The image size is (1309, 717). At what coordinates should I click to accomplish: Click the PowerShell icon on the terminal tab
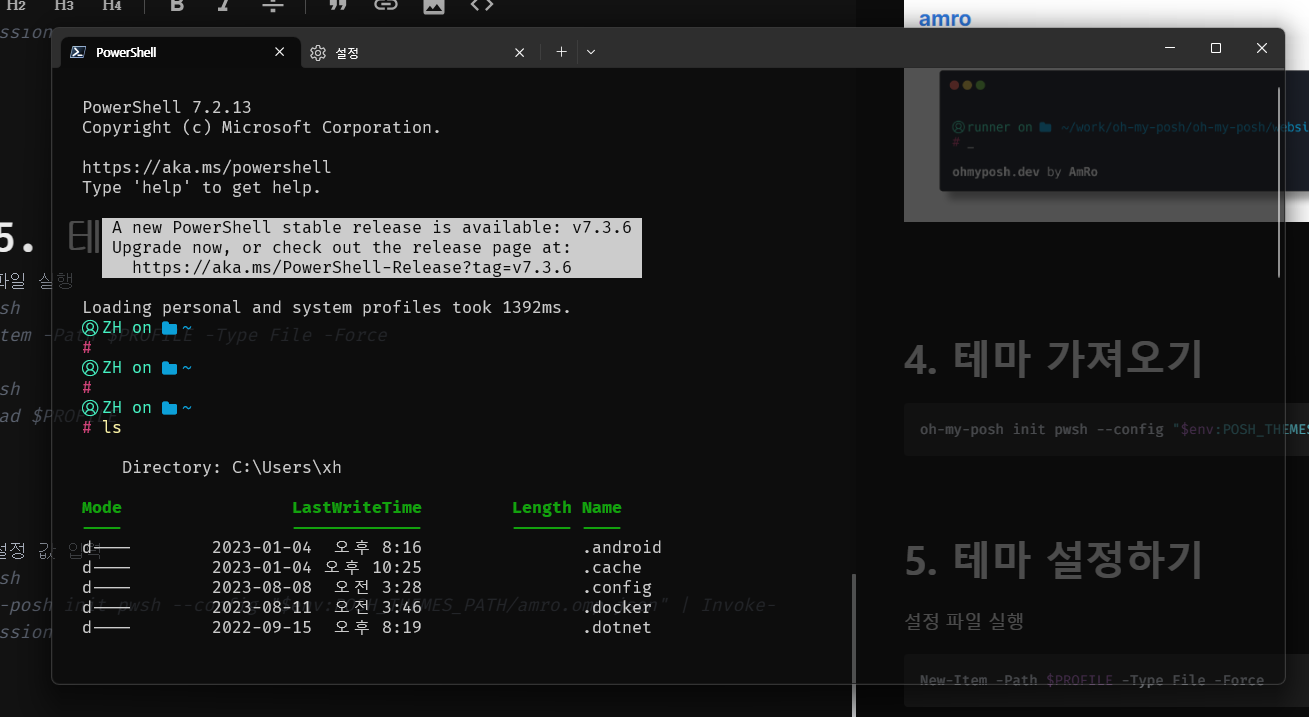pos(77,52)
